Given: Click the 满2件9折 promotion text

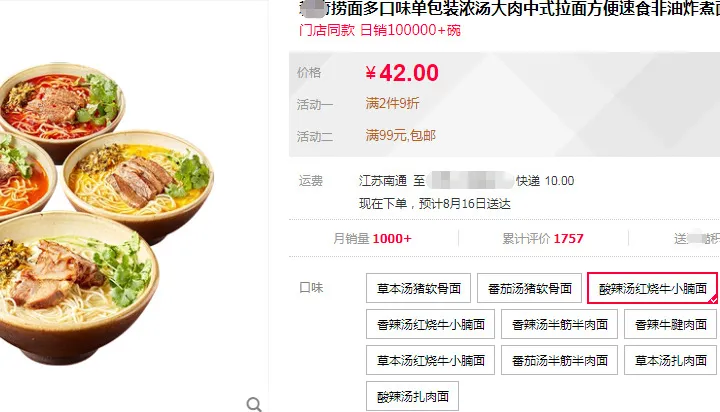Looking at the screenshot, I should point(393,103).
